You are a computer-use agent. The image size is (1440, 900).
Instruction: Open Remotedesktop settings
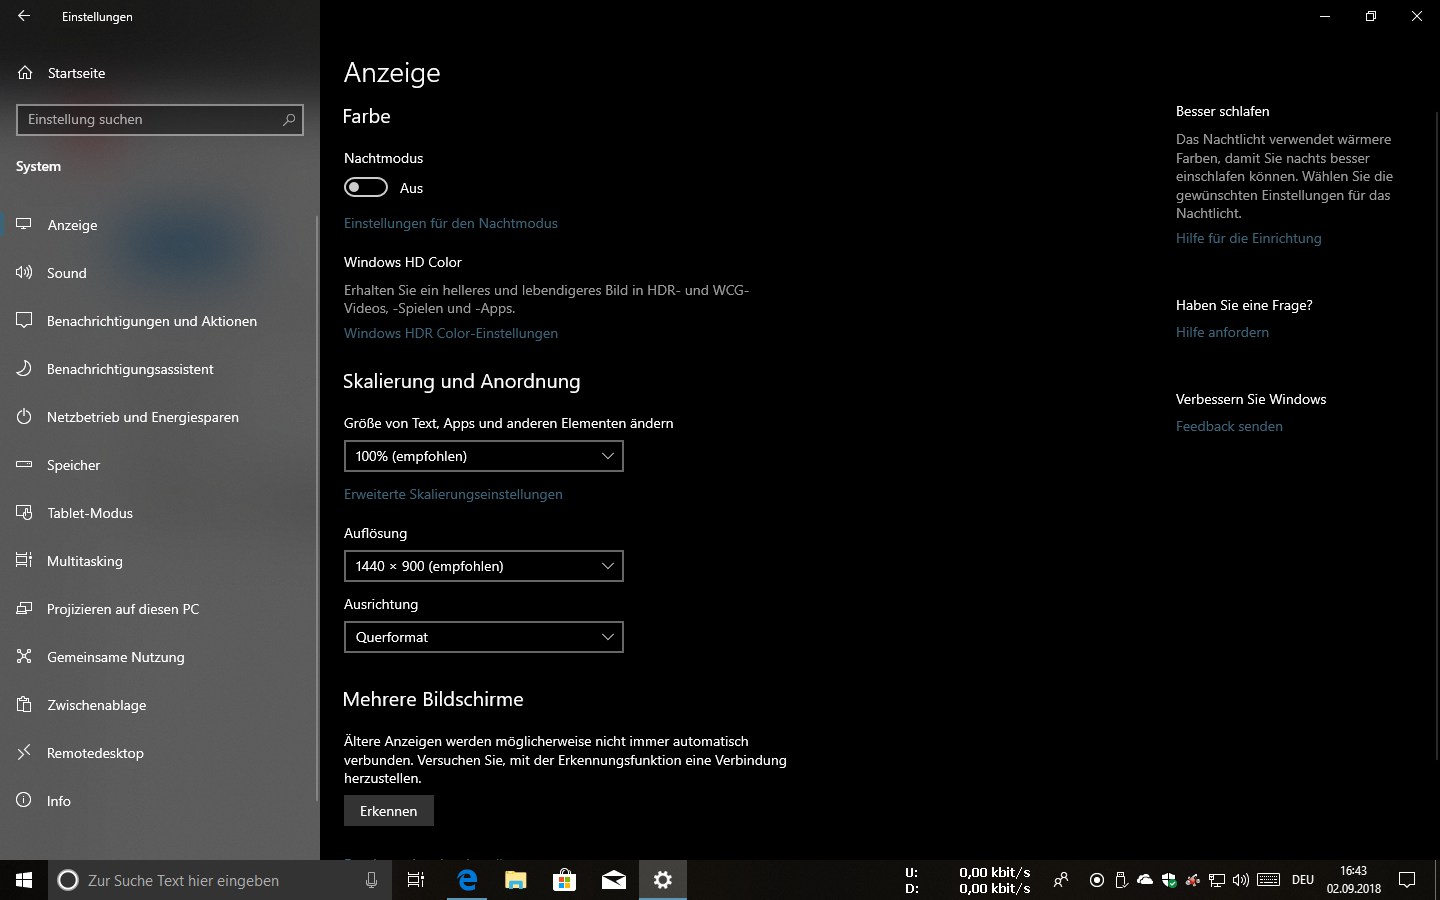tap(160, 753)
